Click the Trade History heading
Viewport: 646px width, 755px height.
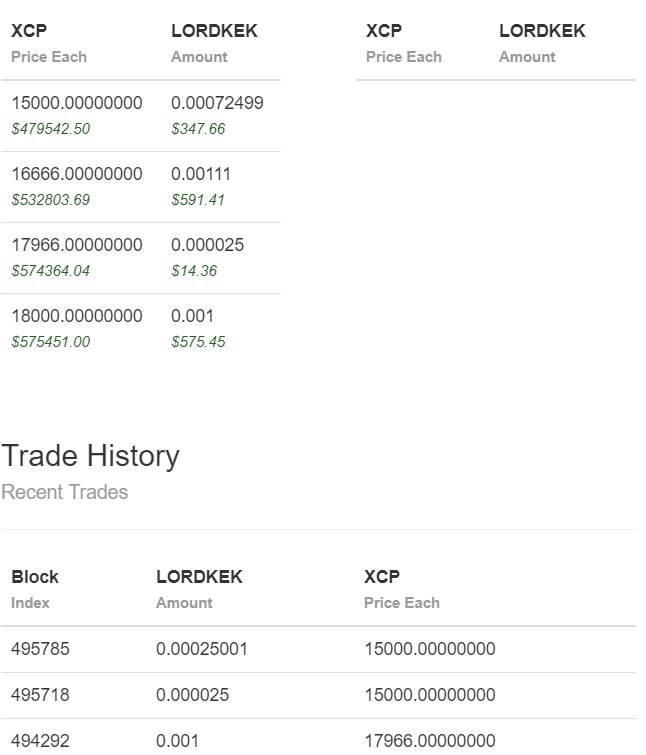click(x=90, y=456)
